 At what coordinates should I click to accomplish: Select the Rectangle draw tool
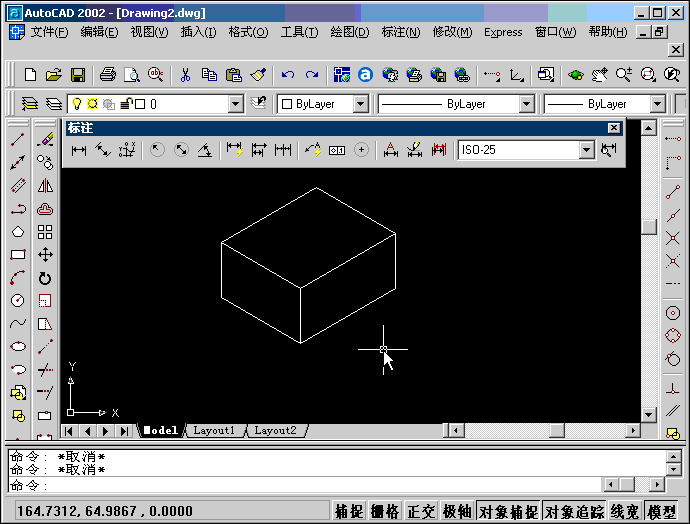18,255
